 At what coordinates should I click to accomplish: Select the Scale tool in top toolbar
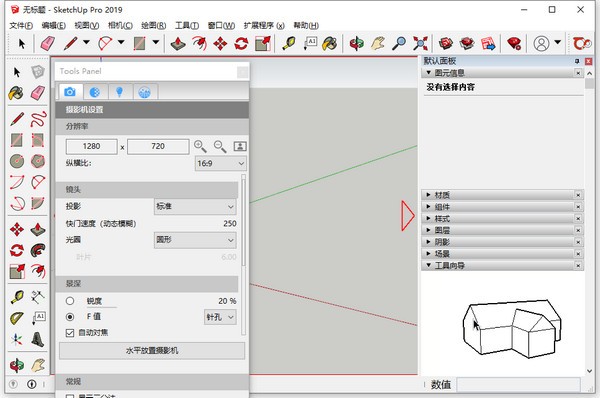263,43
